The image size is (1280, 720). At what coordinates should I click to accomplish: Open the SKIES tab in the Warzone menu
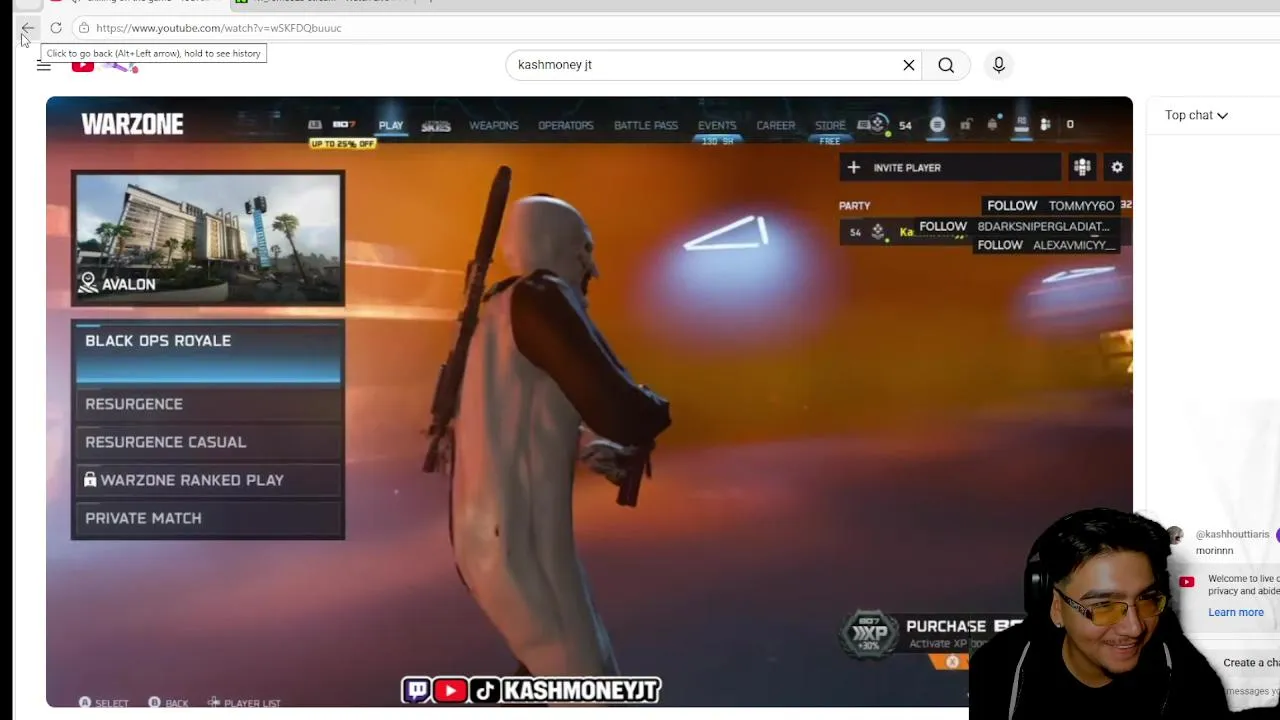435,126
